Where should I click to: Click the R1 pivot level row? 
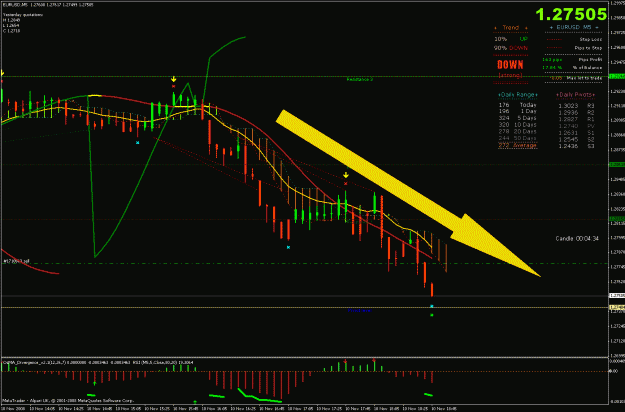(x=576, y=119)
